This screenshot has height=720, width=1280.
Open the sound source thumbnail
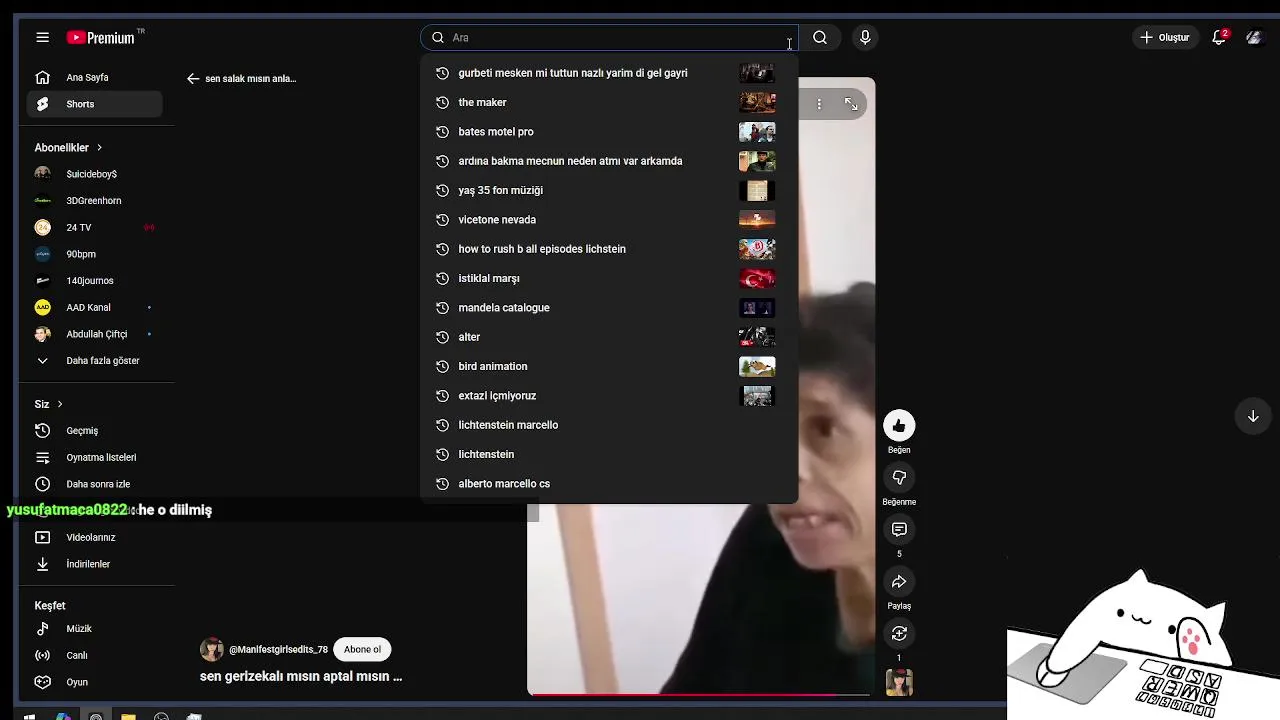899,682
